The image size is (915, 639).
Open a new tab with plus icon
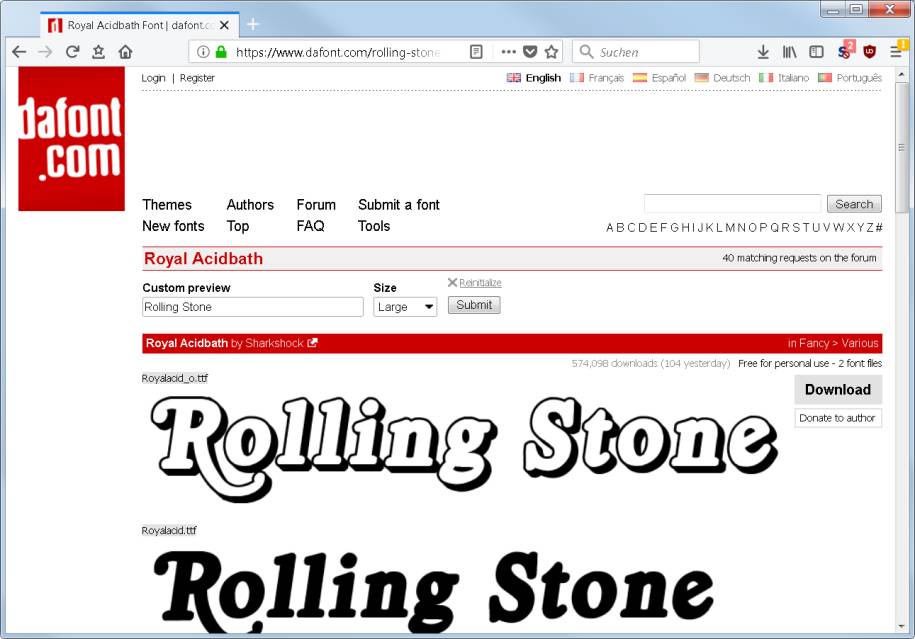click(253, 25)
